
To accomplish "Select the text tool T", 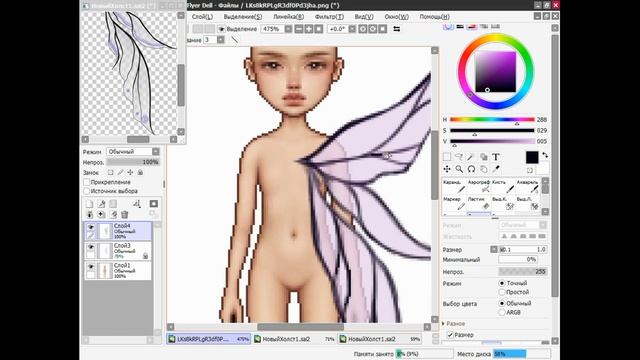I will click(x=496, y=157).
